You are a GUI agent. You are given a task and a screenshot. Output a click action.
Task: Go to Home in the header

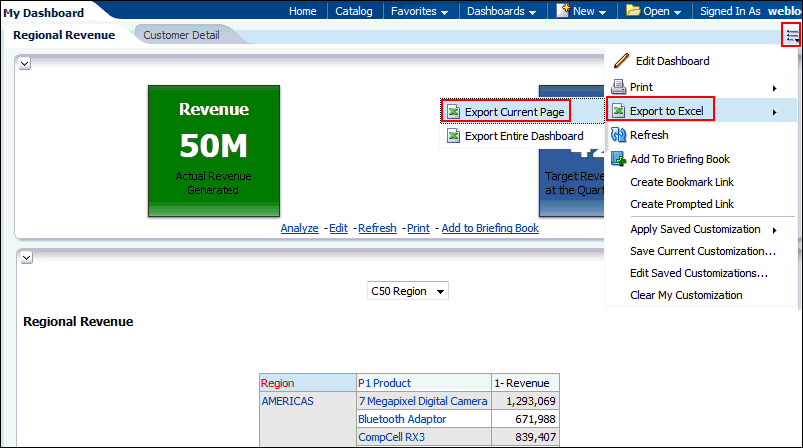[302, 11]
